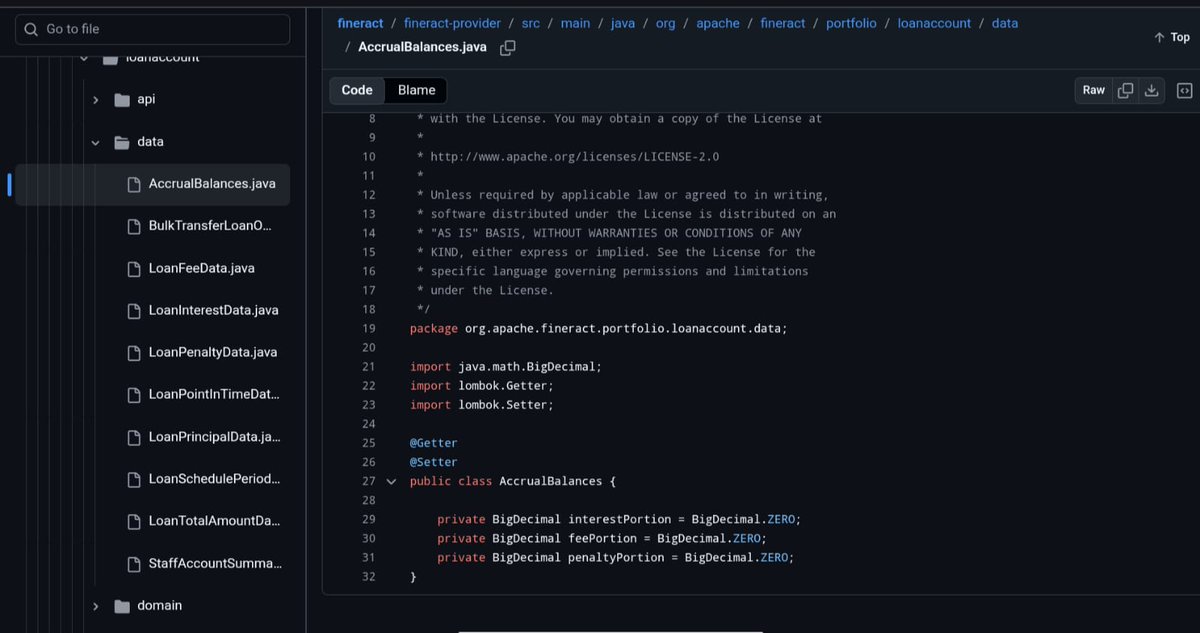Open org breadcrumb link
Viewport: 1200px width, 633px height.
click(x=665, y=23)
